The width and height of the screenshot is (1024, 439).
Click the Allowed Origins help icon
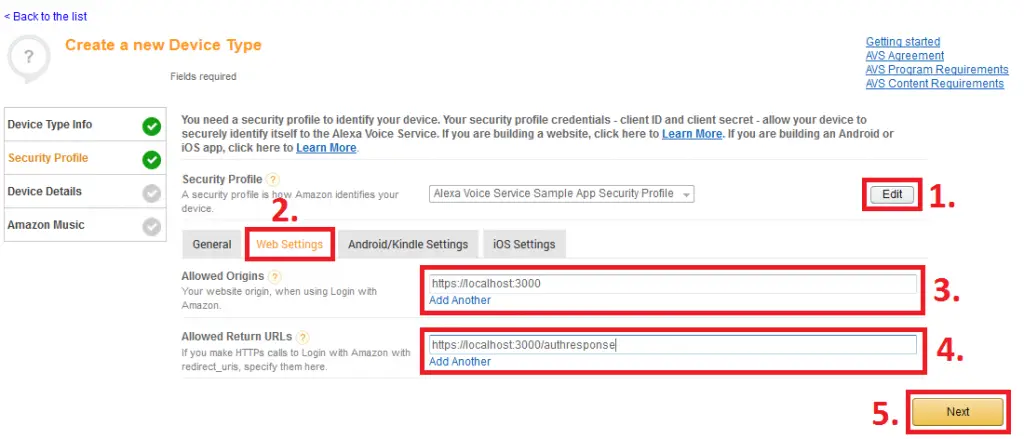click(276, 276)
